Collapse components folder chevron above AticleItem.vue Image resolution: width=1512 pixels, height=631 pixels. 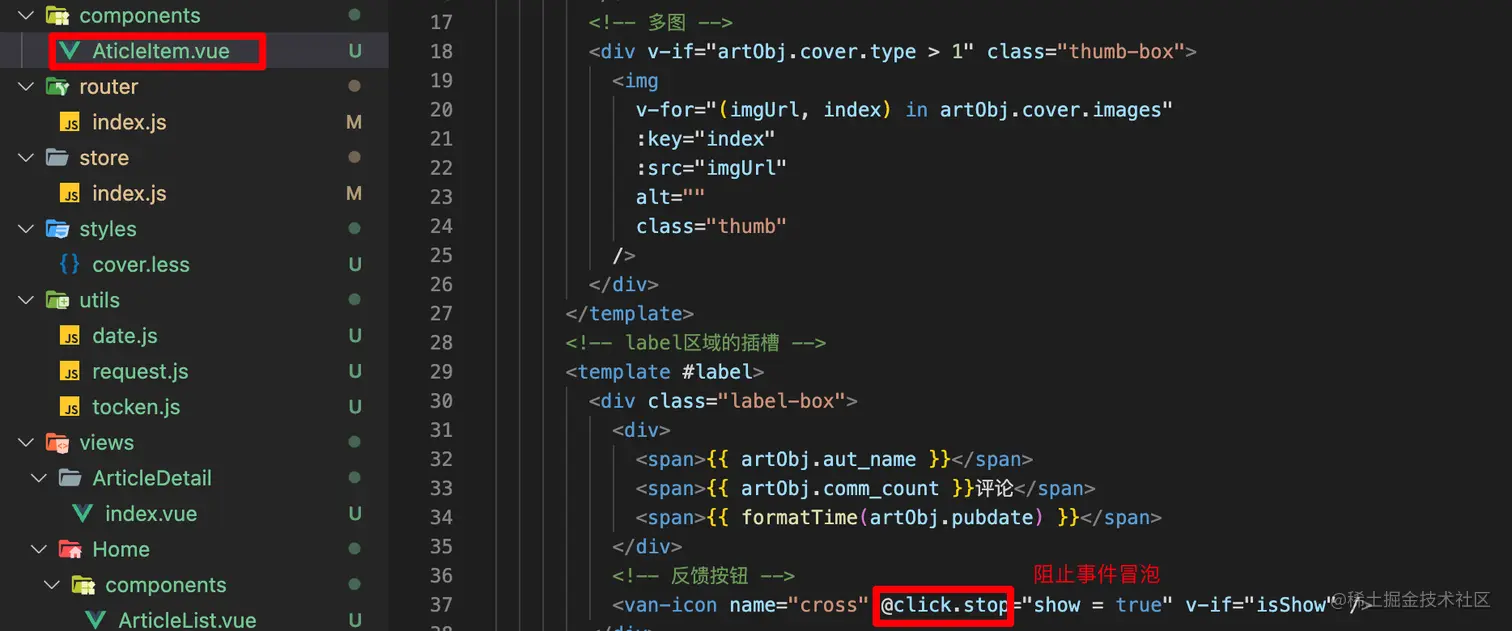27,15
